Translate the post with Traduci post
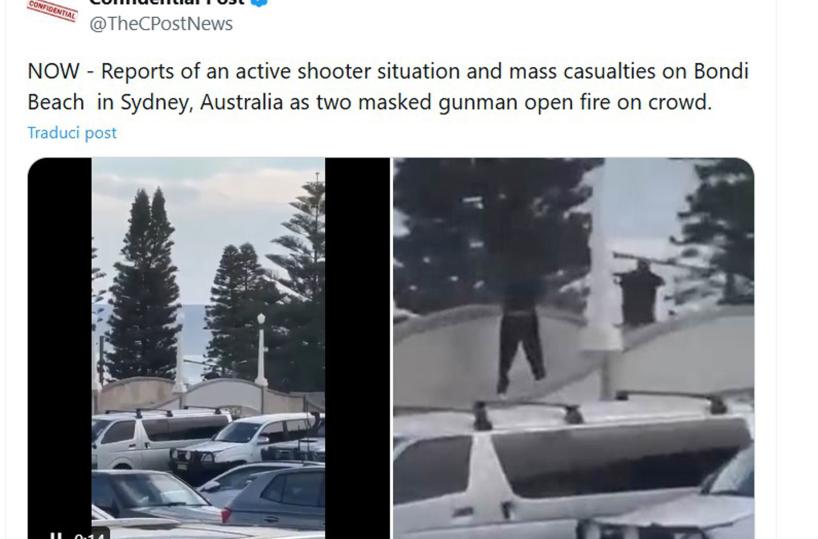Viewport: 818px width, 539px height. (72, 133)
